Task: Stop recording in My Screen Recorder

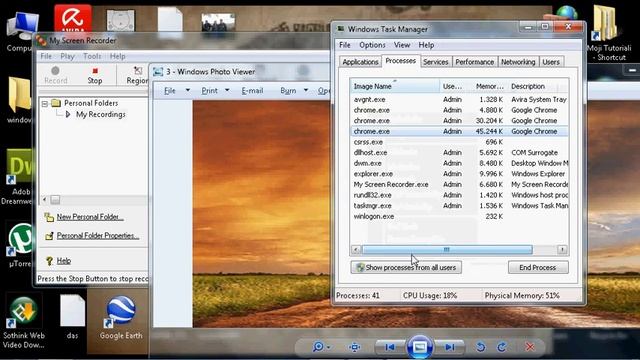Action: coord(95,75)
